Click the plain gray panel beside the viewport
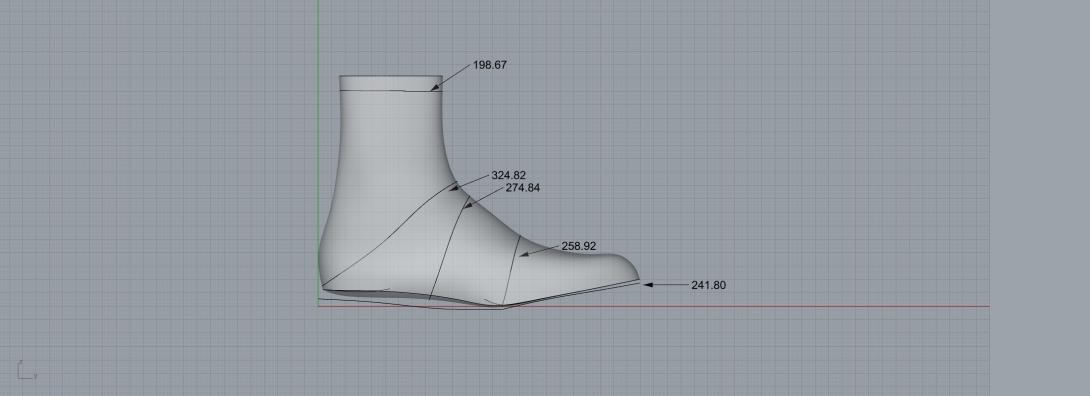The height and width of the screenshot is (396, 1090). coord(1039,198)
